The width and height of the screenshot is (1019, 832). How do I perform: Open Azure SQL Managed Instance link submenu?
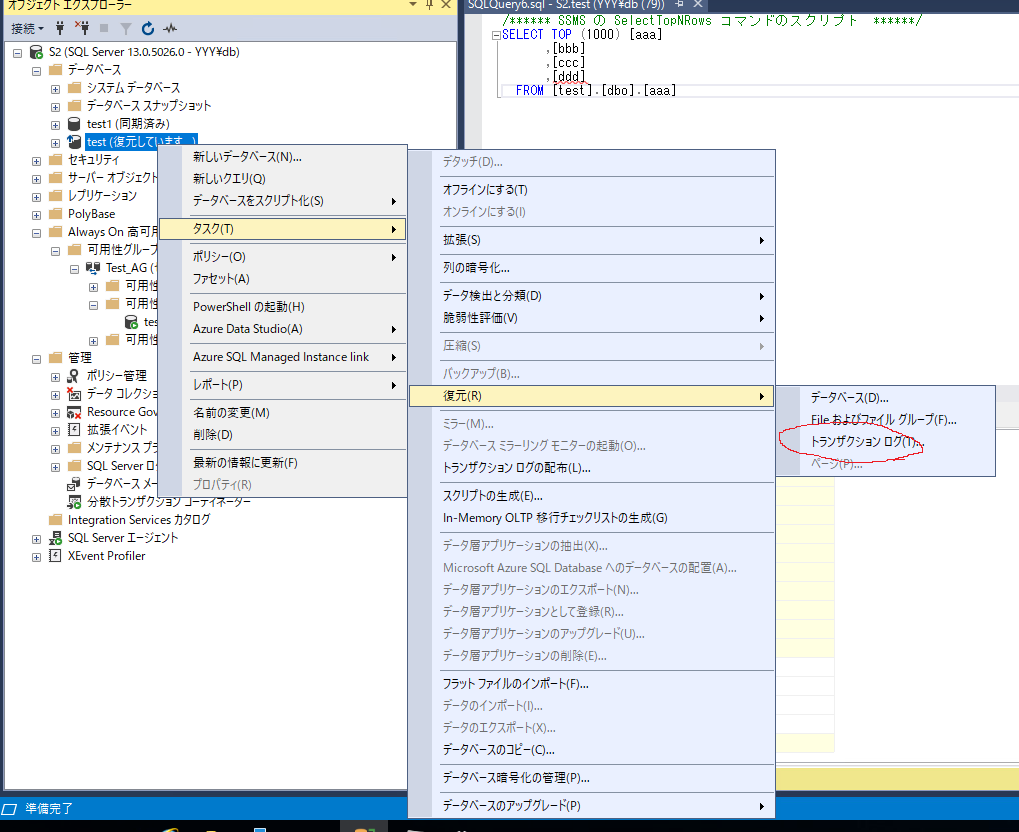[x=283, y=357]
